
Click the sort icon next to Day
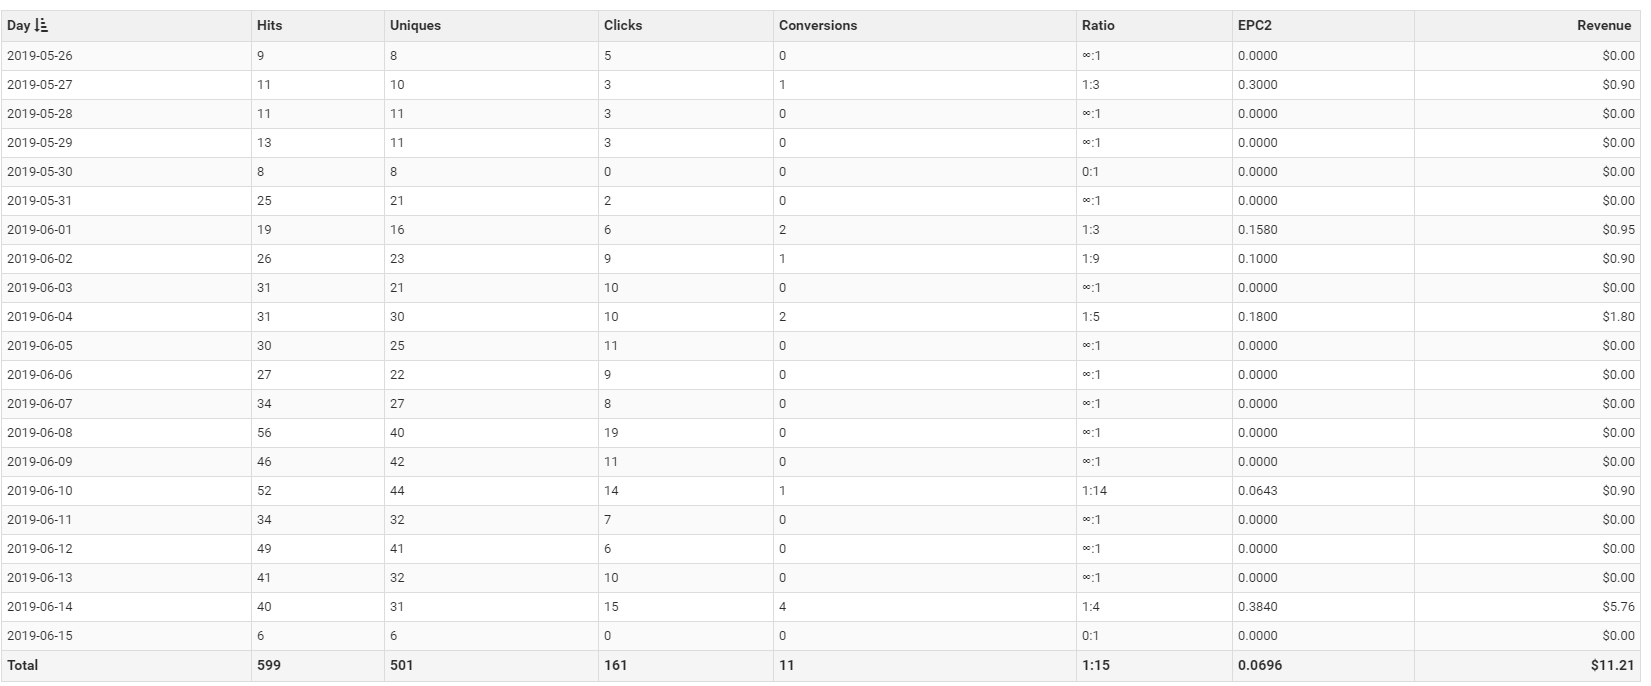click(41, 26)
